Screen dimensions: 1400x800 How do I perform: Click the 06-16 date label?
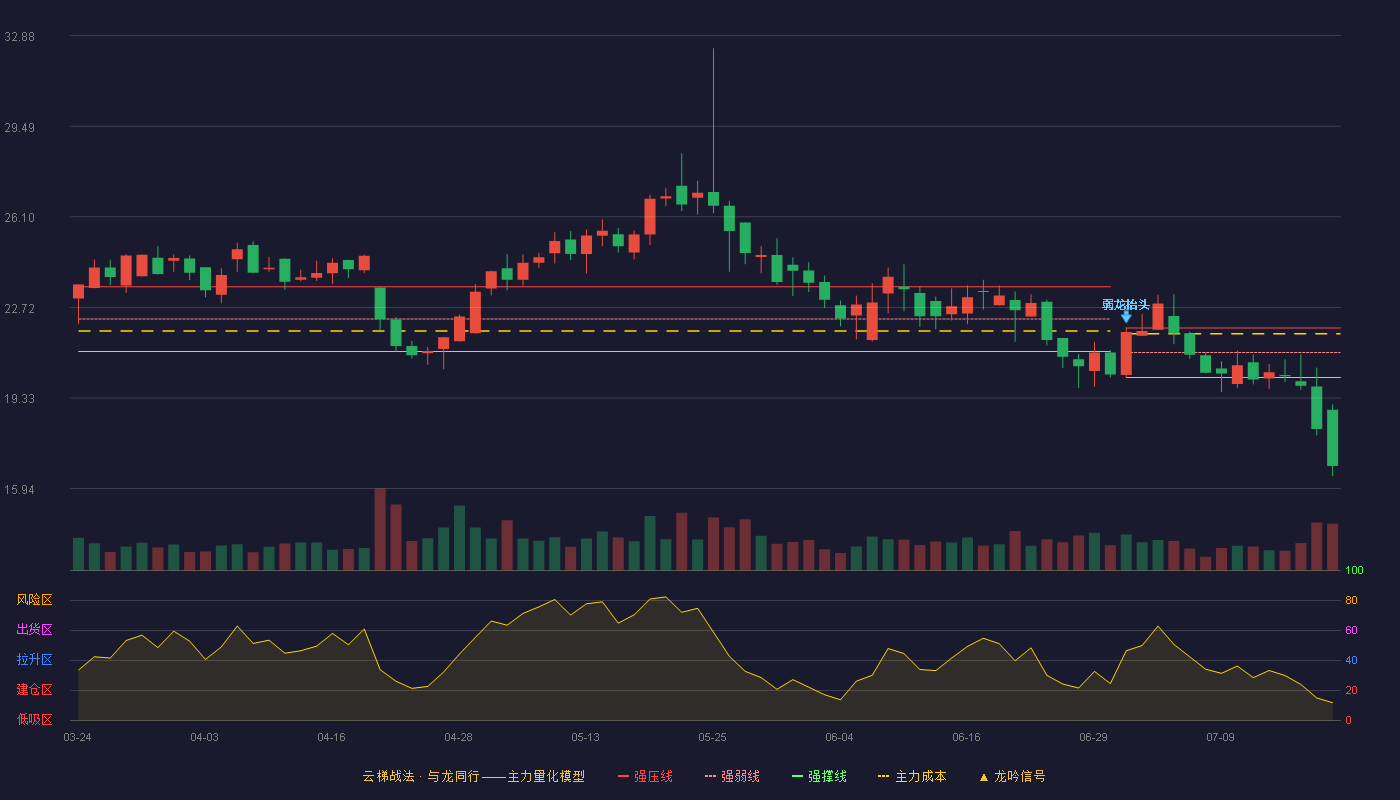pyautogui.click(x=966, y=737)
